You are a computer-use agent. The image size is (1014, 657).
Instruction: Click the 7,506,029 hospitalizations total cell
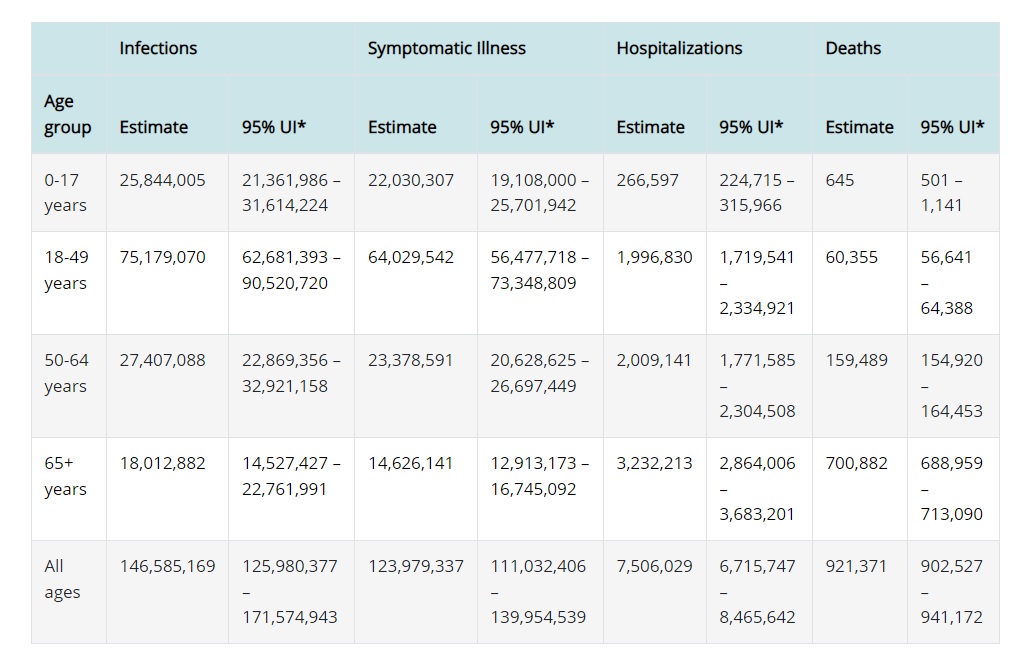pyautogui.click(x=654, y=566)
